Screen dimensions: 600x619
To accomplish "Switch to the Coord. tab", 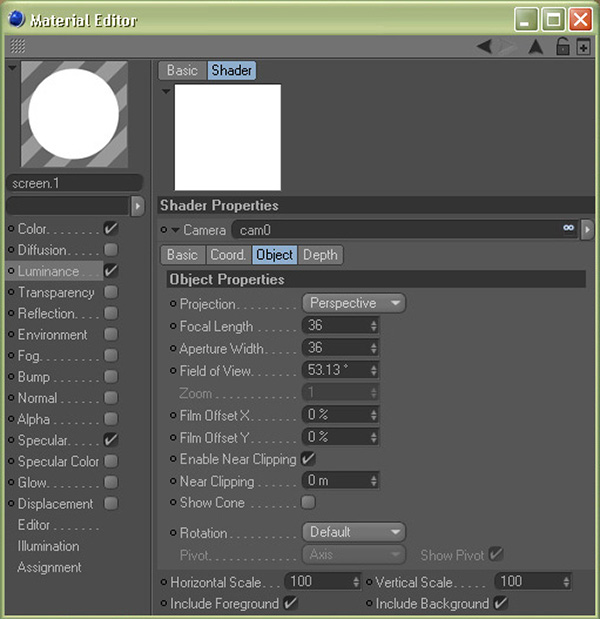I will (228, 255).
